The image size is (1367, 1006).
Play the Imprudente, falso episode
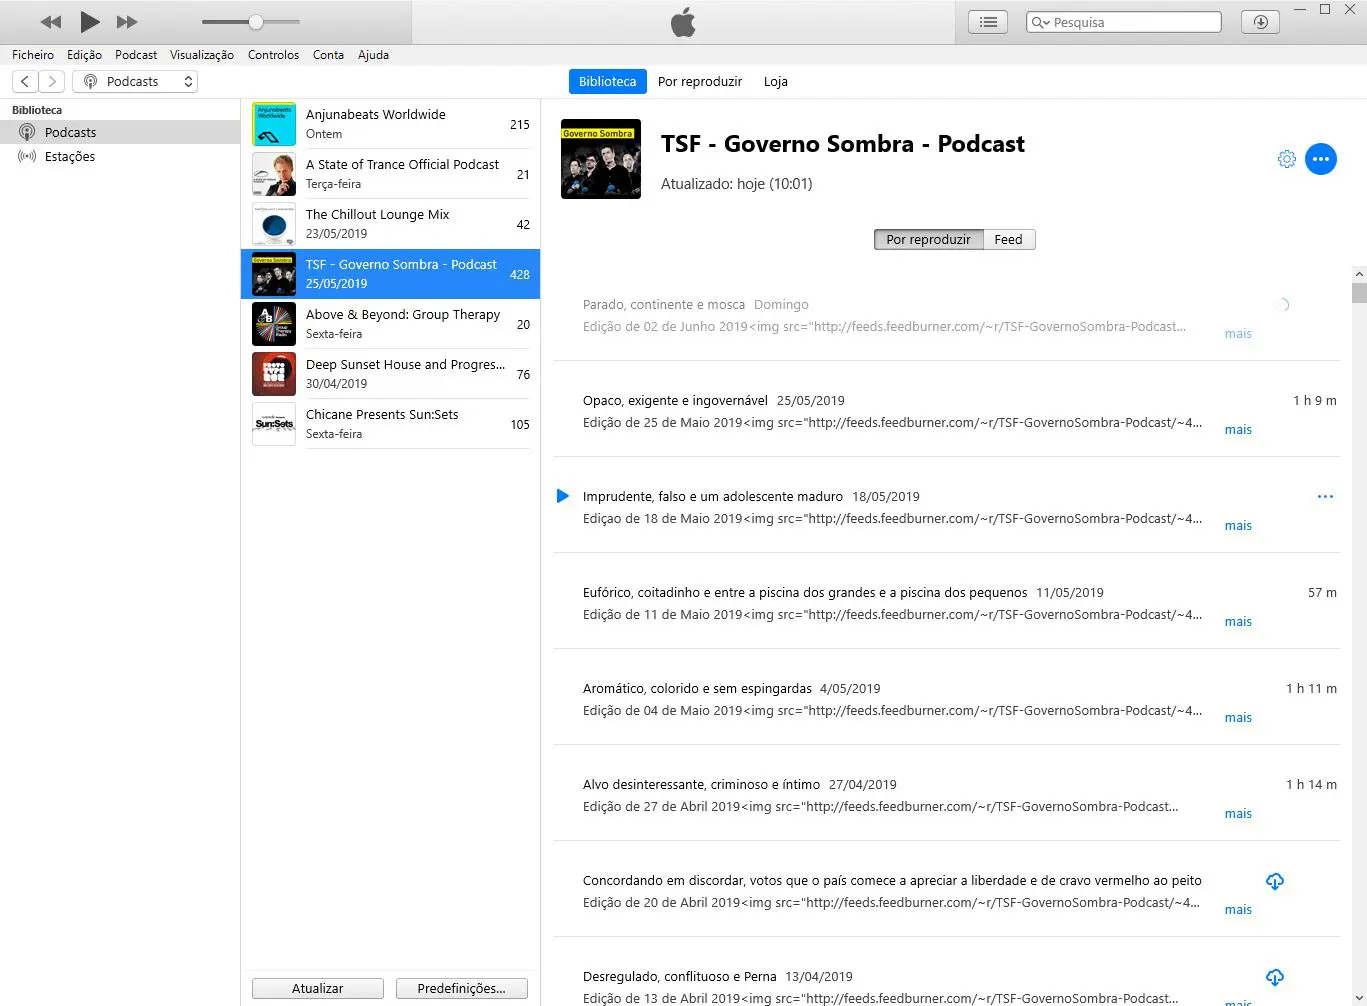click(562, 496)
